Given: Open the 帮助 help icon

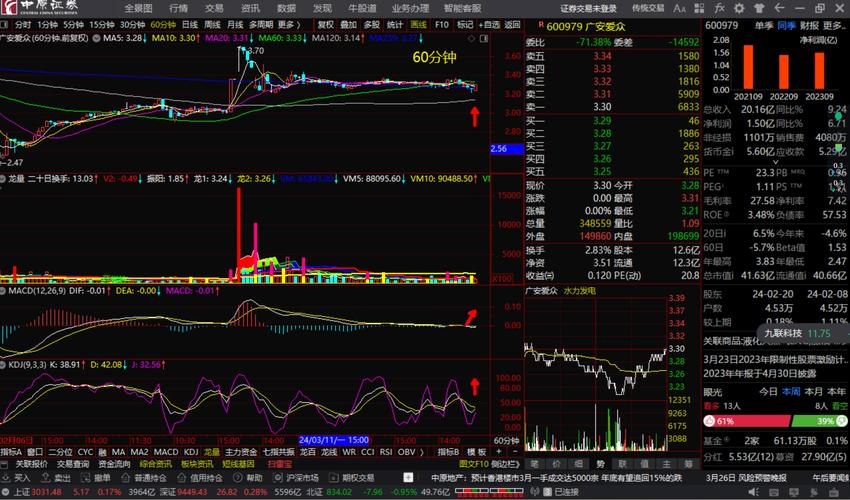Looking at the screenshot, I should coord(248,478).
